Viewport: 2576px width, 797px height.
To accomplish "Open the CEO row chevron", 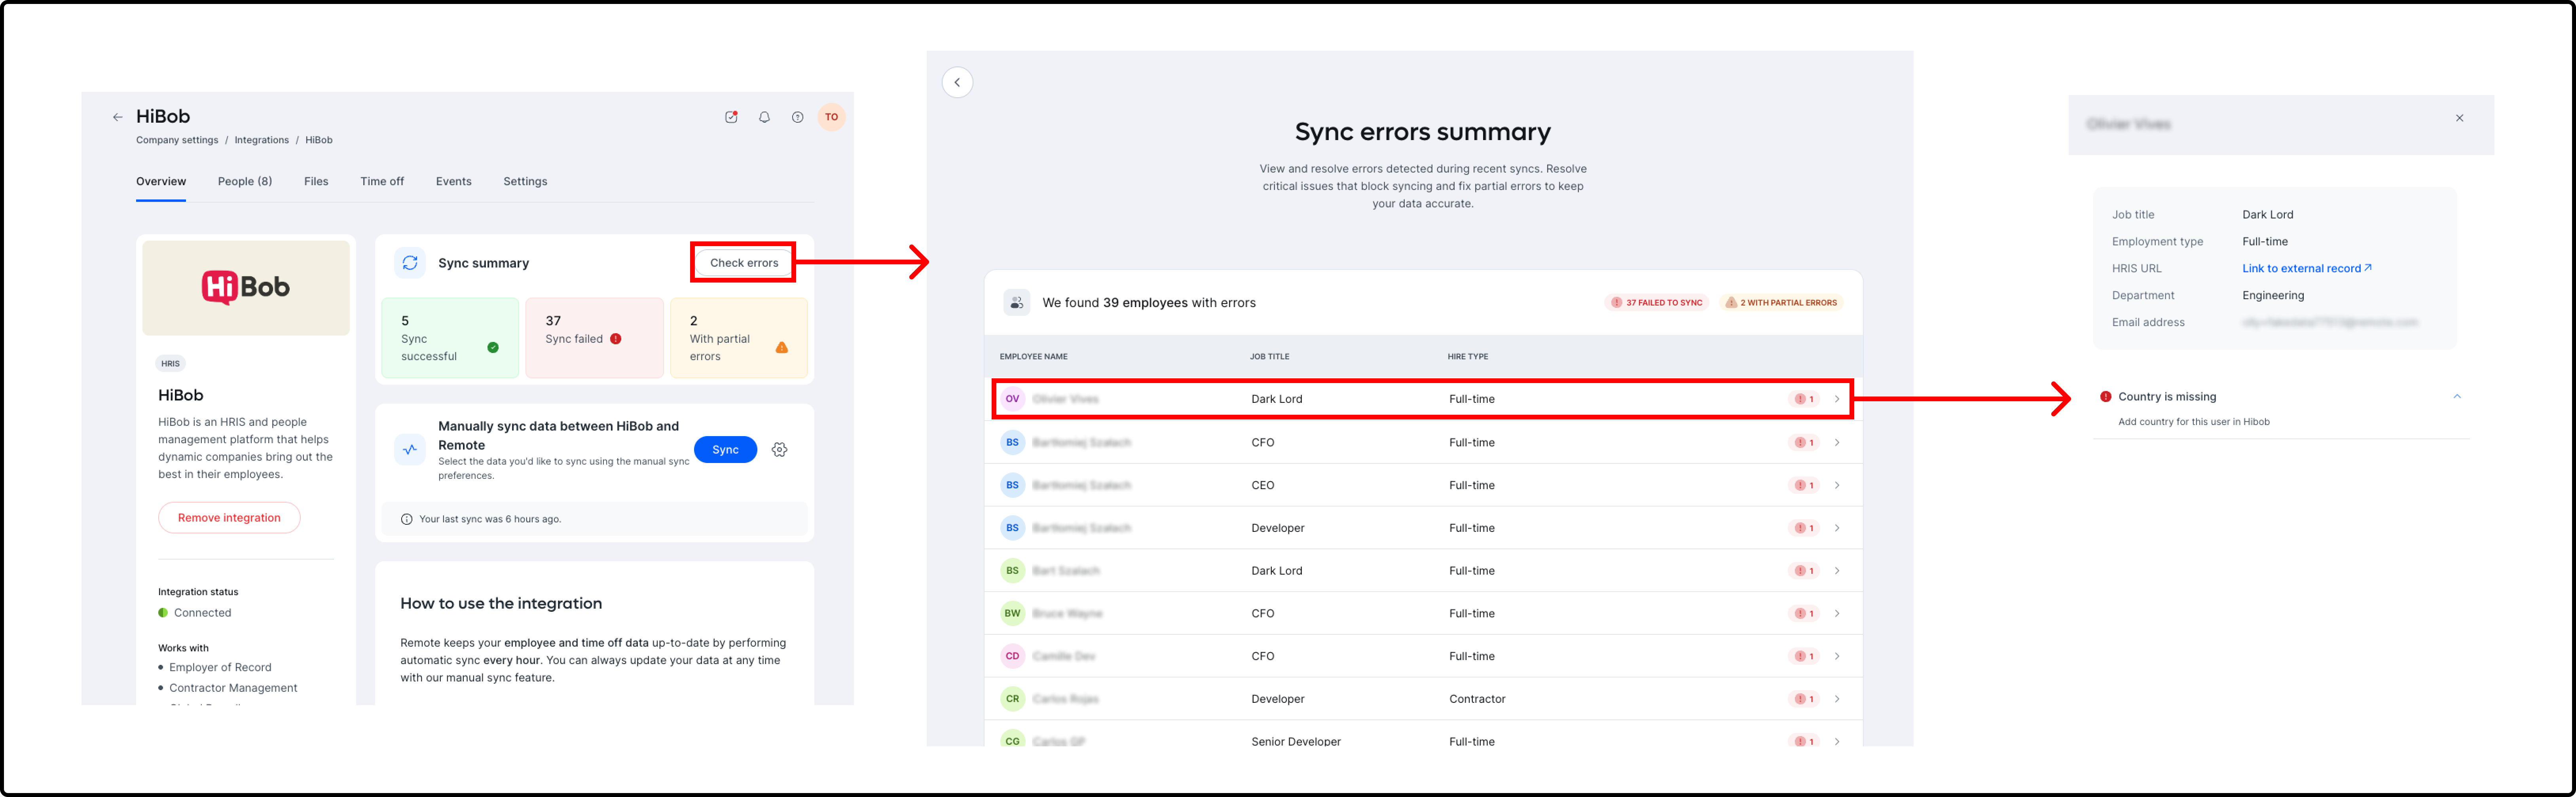I will tap(1837, 485).
